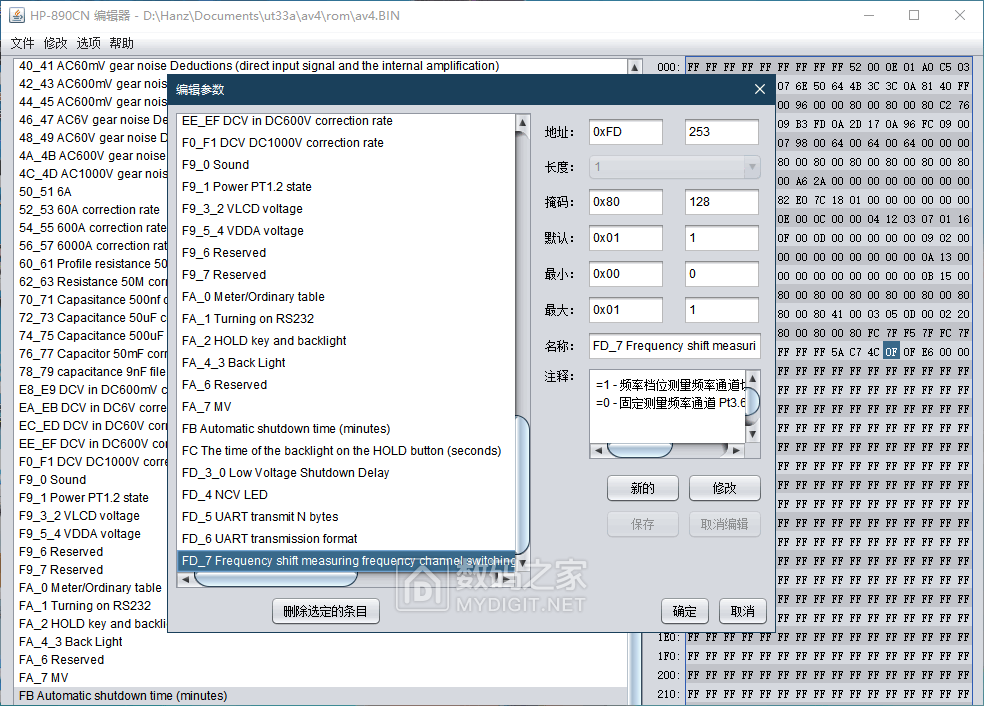
Task: Confirm with the 确定 button
Action: tap(685, 611)
